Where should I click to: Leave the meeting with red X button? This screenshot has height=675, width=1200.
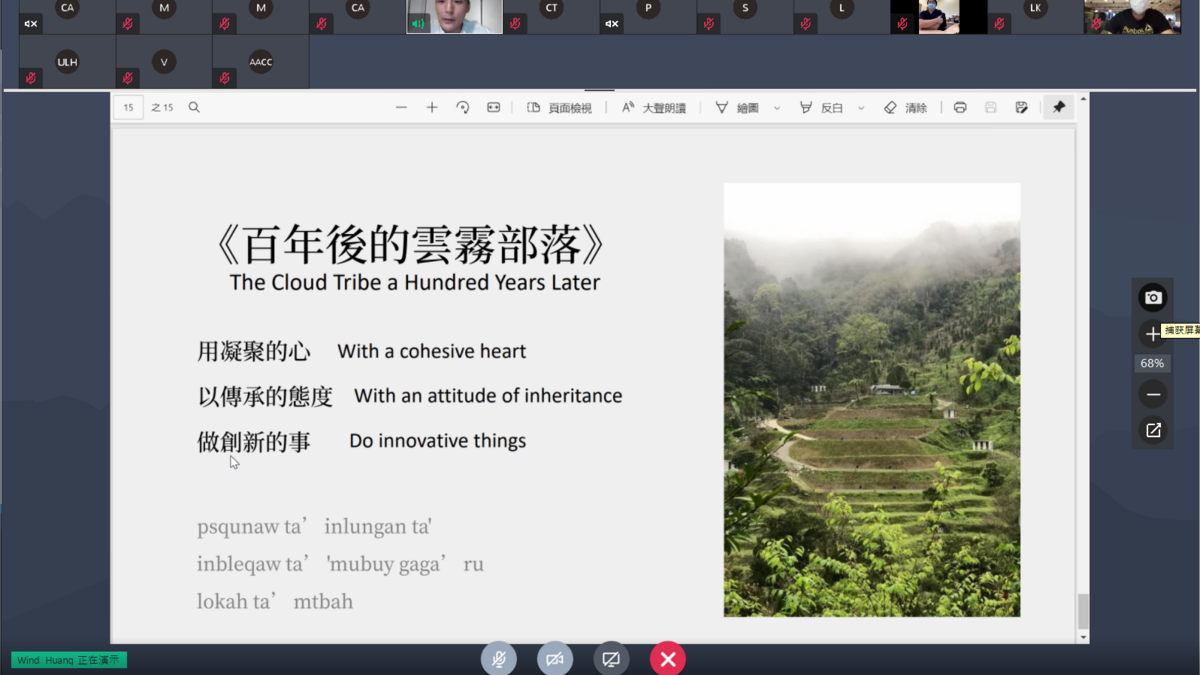[x=668, y=658]
